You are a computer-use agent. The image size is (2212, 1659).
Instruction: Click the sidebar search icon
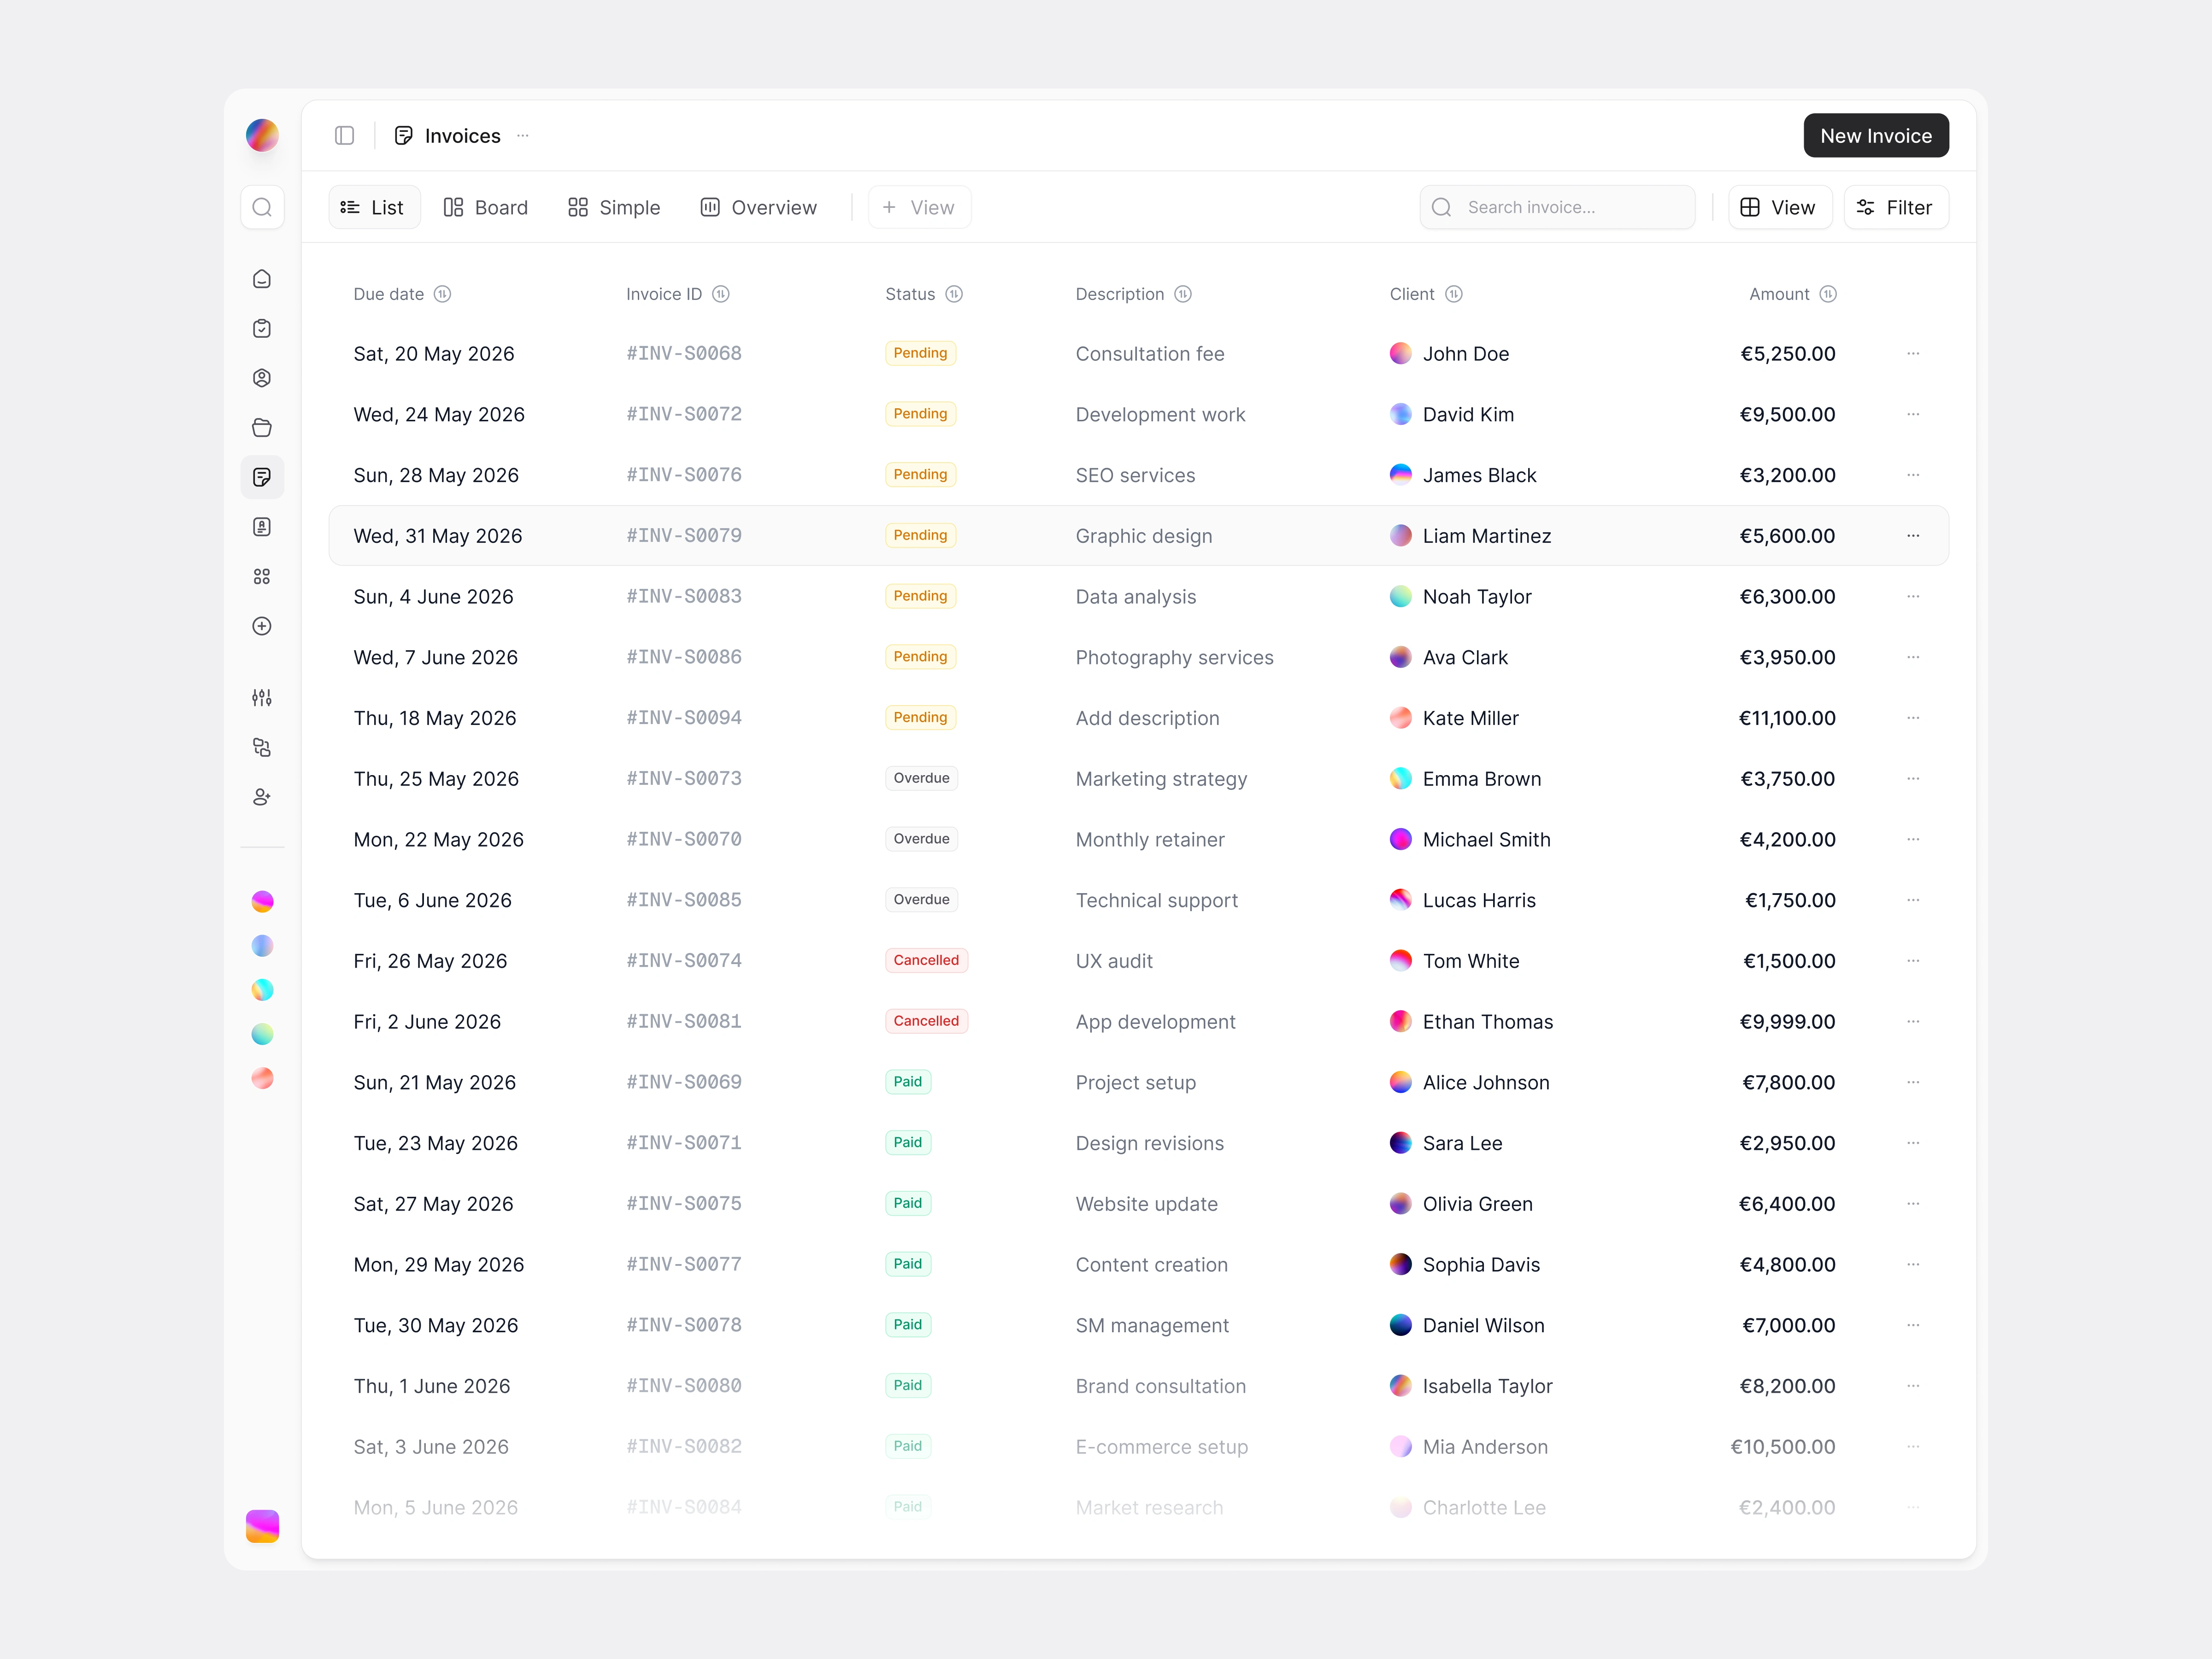(x=262, y=207)
